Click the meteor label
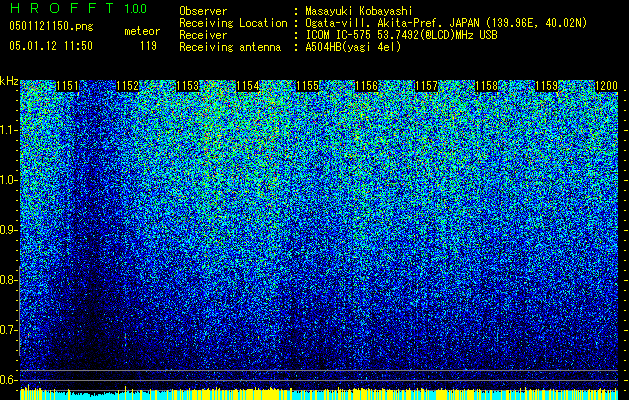Screen dimensions: 629x400 click(142, 31)
